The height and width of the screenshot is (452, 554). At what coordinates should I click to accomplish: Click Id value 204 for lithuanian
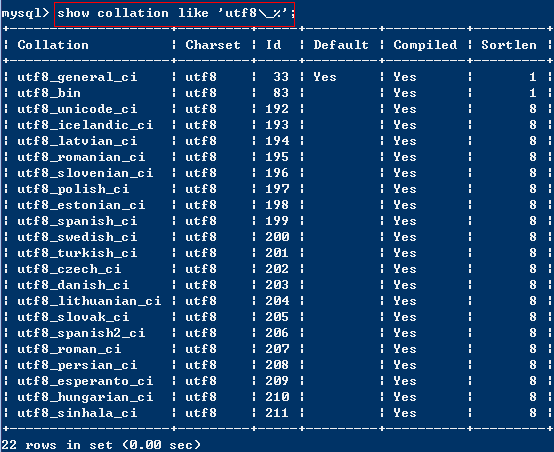[x=277, y=301]
